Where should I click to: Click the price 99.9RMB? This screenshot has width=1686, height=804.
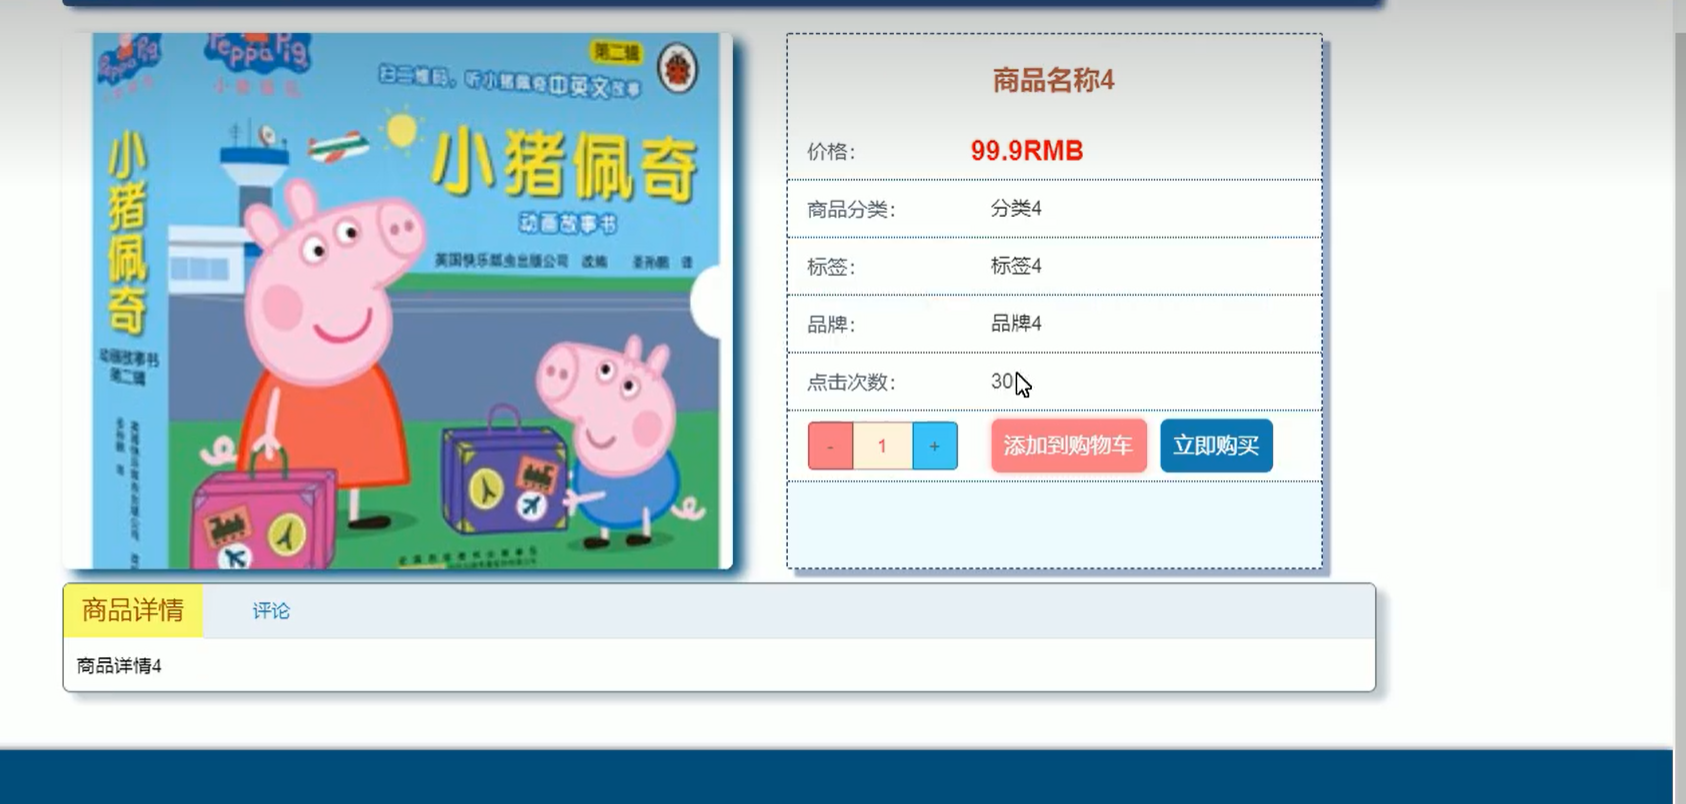[1027, 151]
